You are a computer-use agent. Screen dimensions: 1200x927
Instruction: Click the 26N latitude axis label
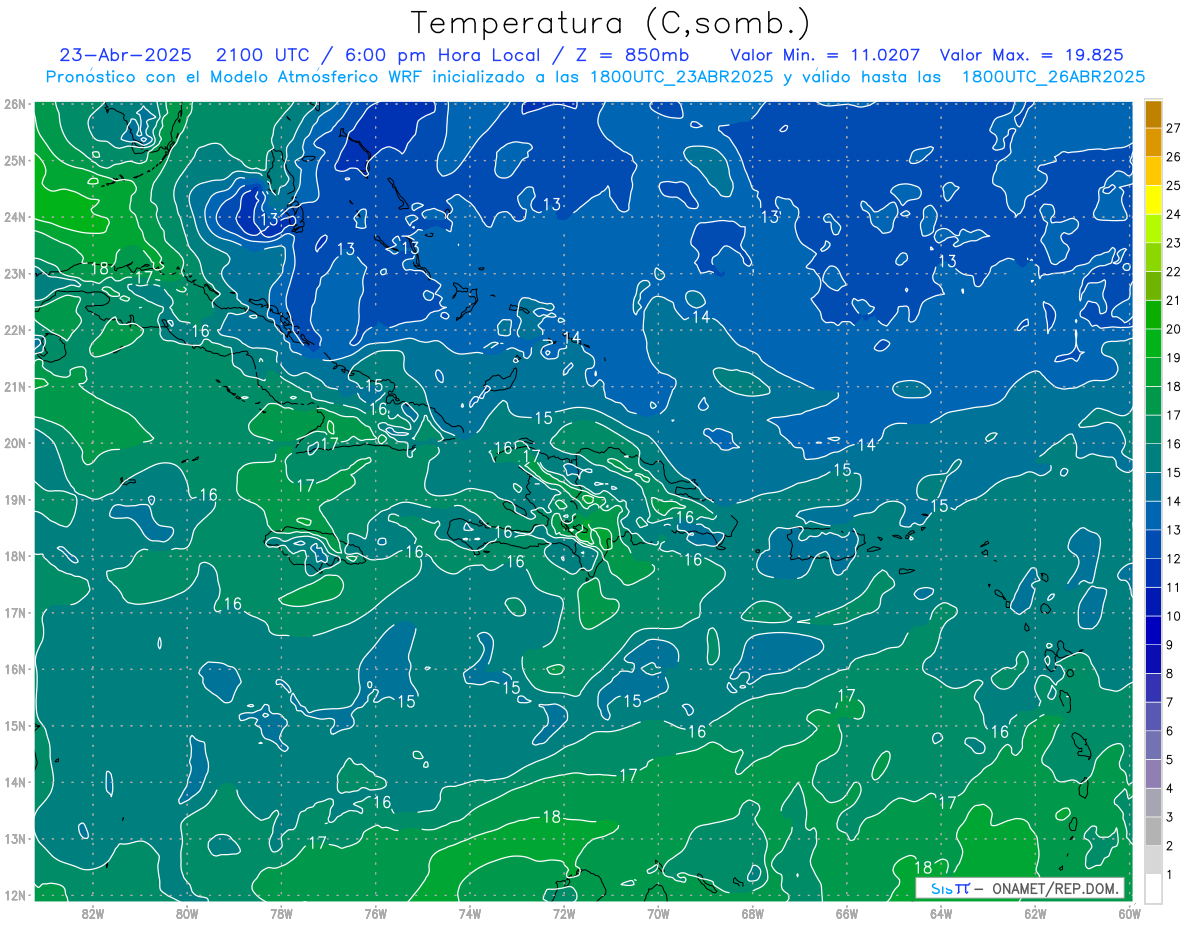point(14,104)
